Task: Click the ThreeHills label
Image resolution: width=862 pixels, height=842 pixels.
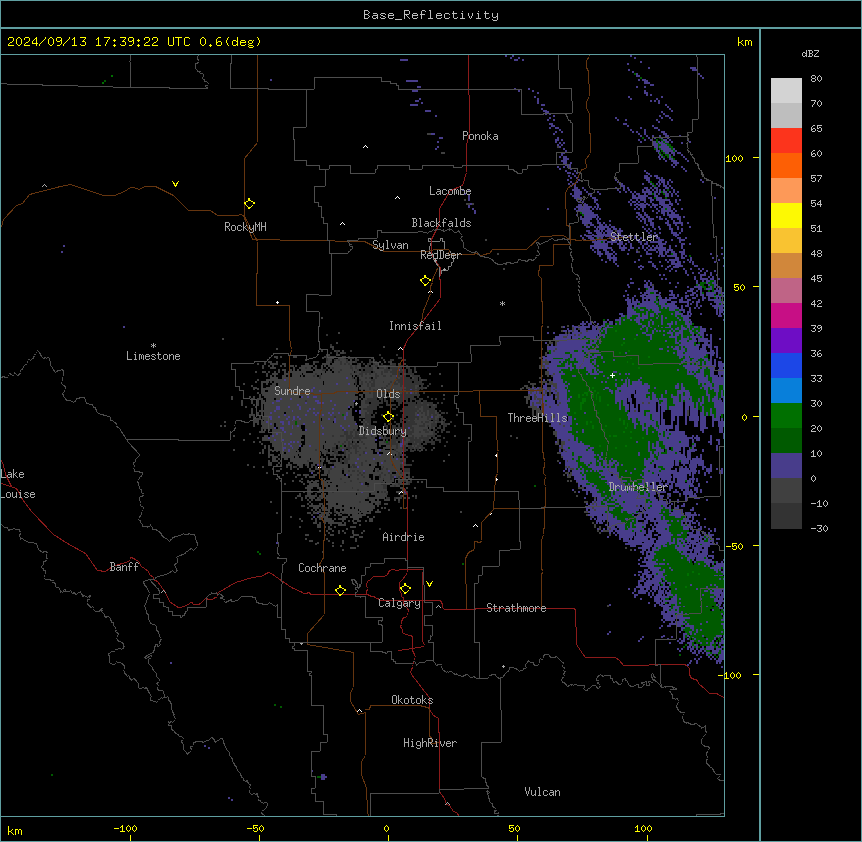Action: click(x=538, y=418)
